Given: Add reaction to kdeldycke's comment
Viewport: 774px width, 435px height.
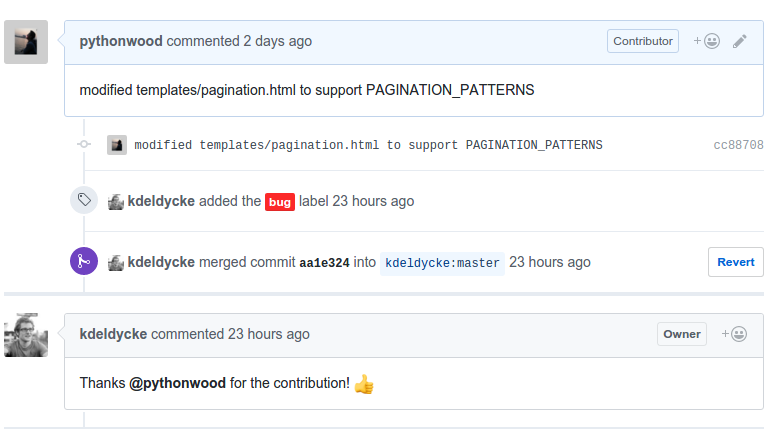Looking at the screenshot, I should coord(734,334).
